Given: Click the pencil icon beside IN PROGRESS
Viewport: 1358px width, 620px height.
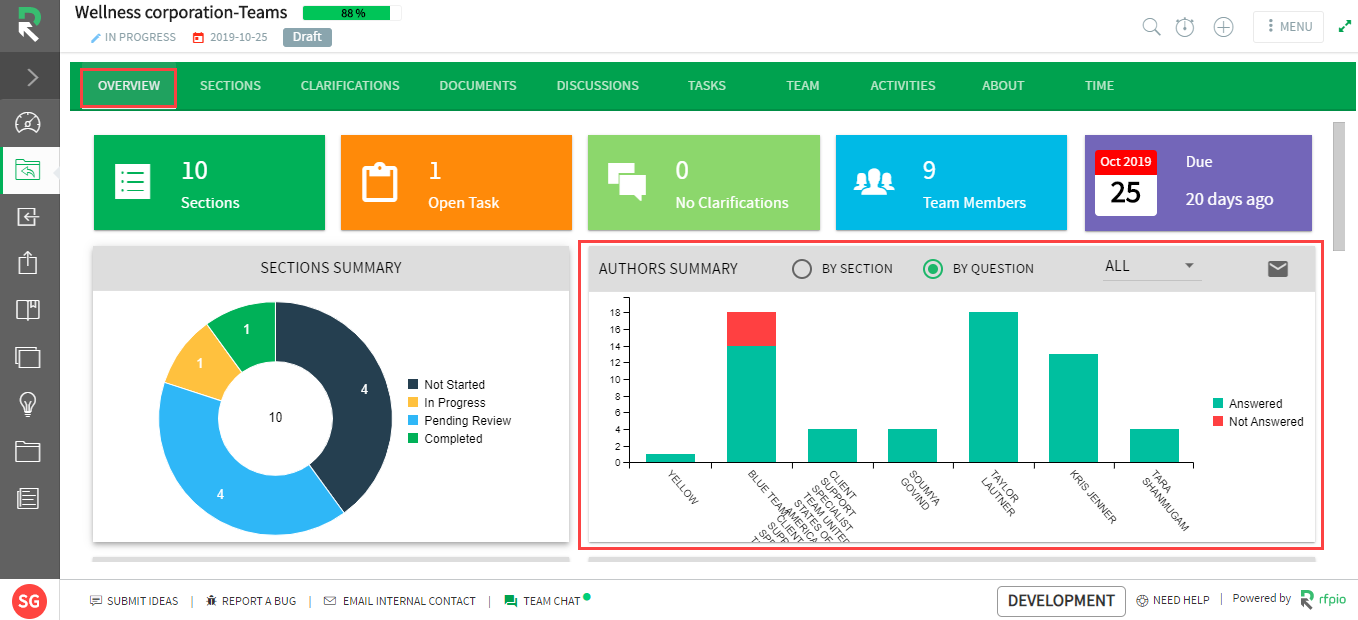Looking at the screenshot, I should [x=96, y=38].
